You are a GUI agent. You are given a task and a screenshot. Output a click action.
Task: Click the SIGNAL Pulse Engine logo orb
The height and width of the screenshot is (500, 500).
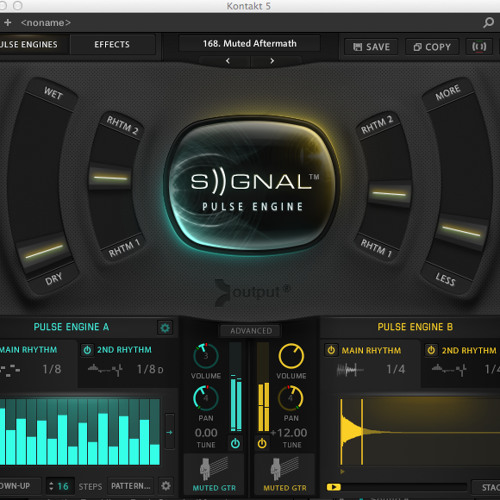(x=252, y=185)
